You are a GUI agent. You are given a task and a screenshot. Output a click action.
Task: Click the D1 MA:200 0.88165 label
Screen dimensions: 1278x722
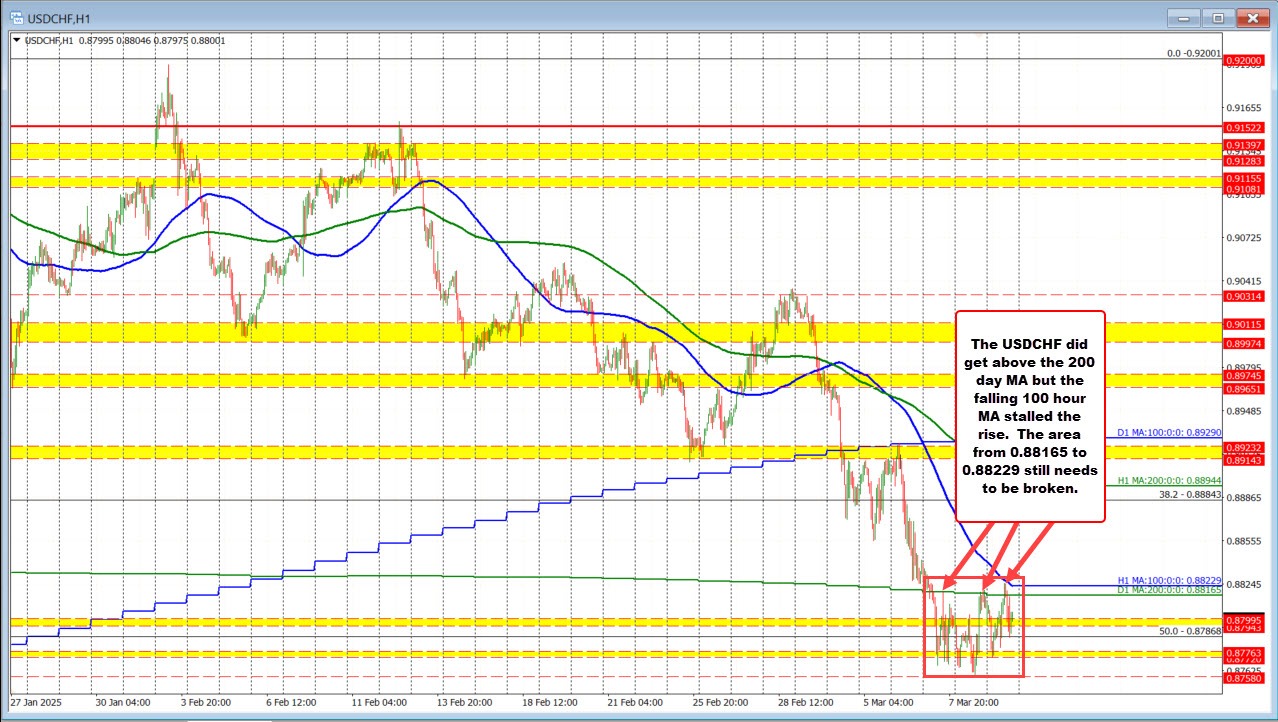pos(1167,591)
